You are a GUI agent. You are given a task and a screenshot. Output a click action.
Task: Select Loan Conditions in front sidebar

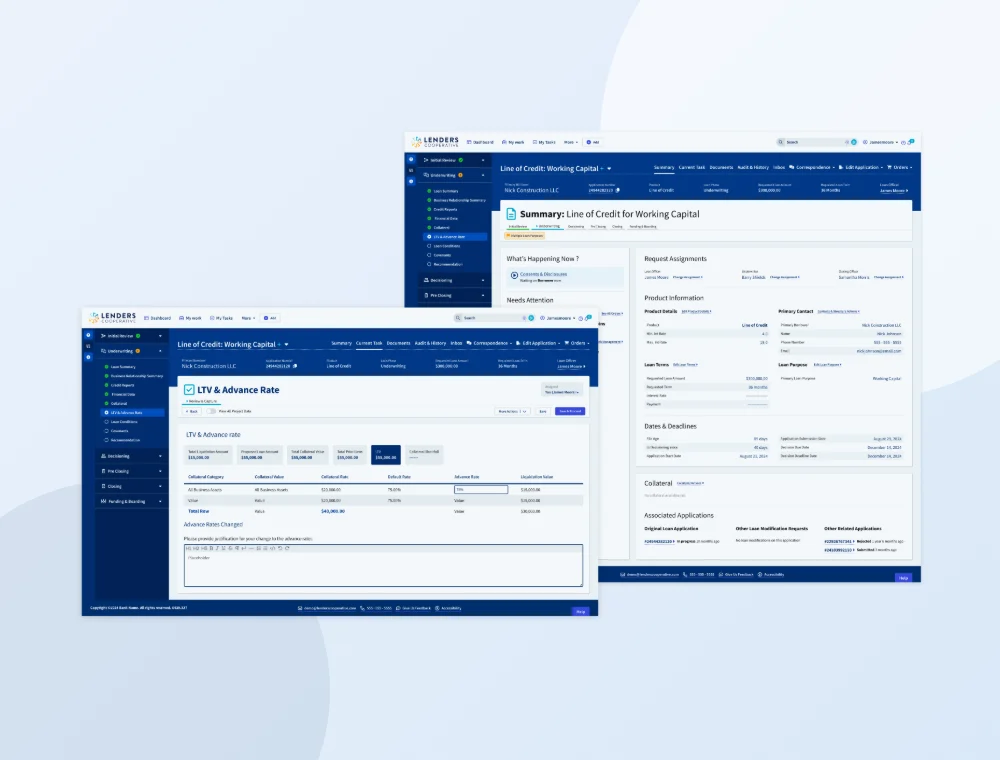[123, 422]
